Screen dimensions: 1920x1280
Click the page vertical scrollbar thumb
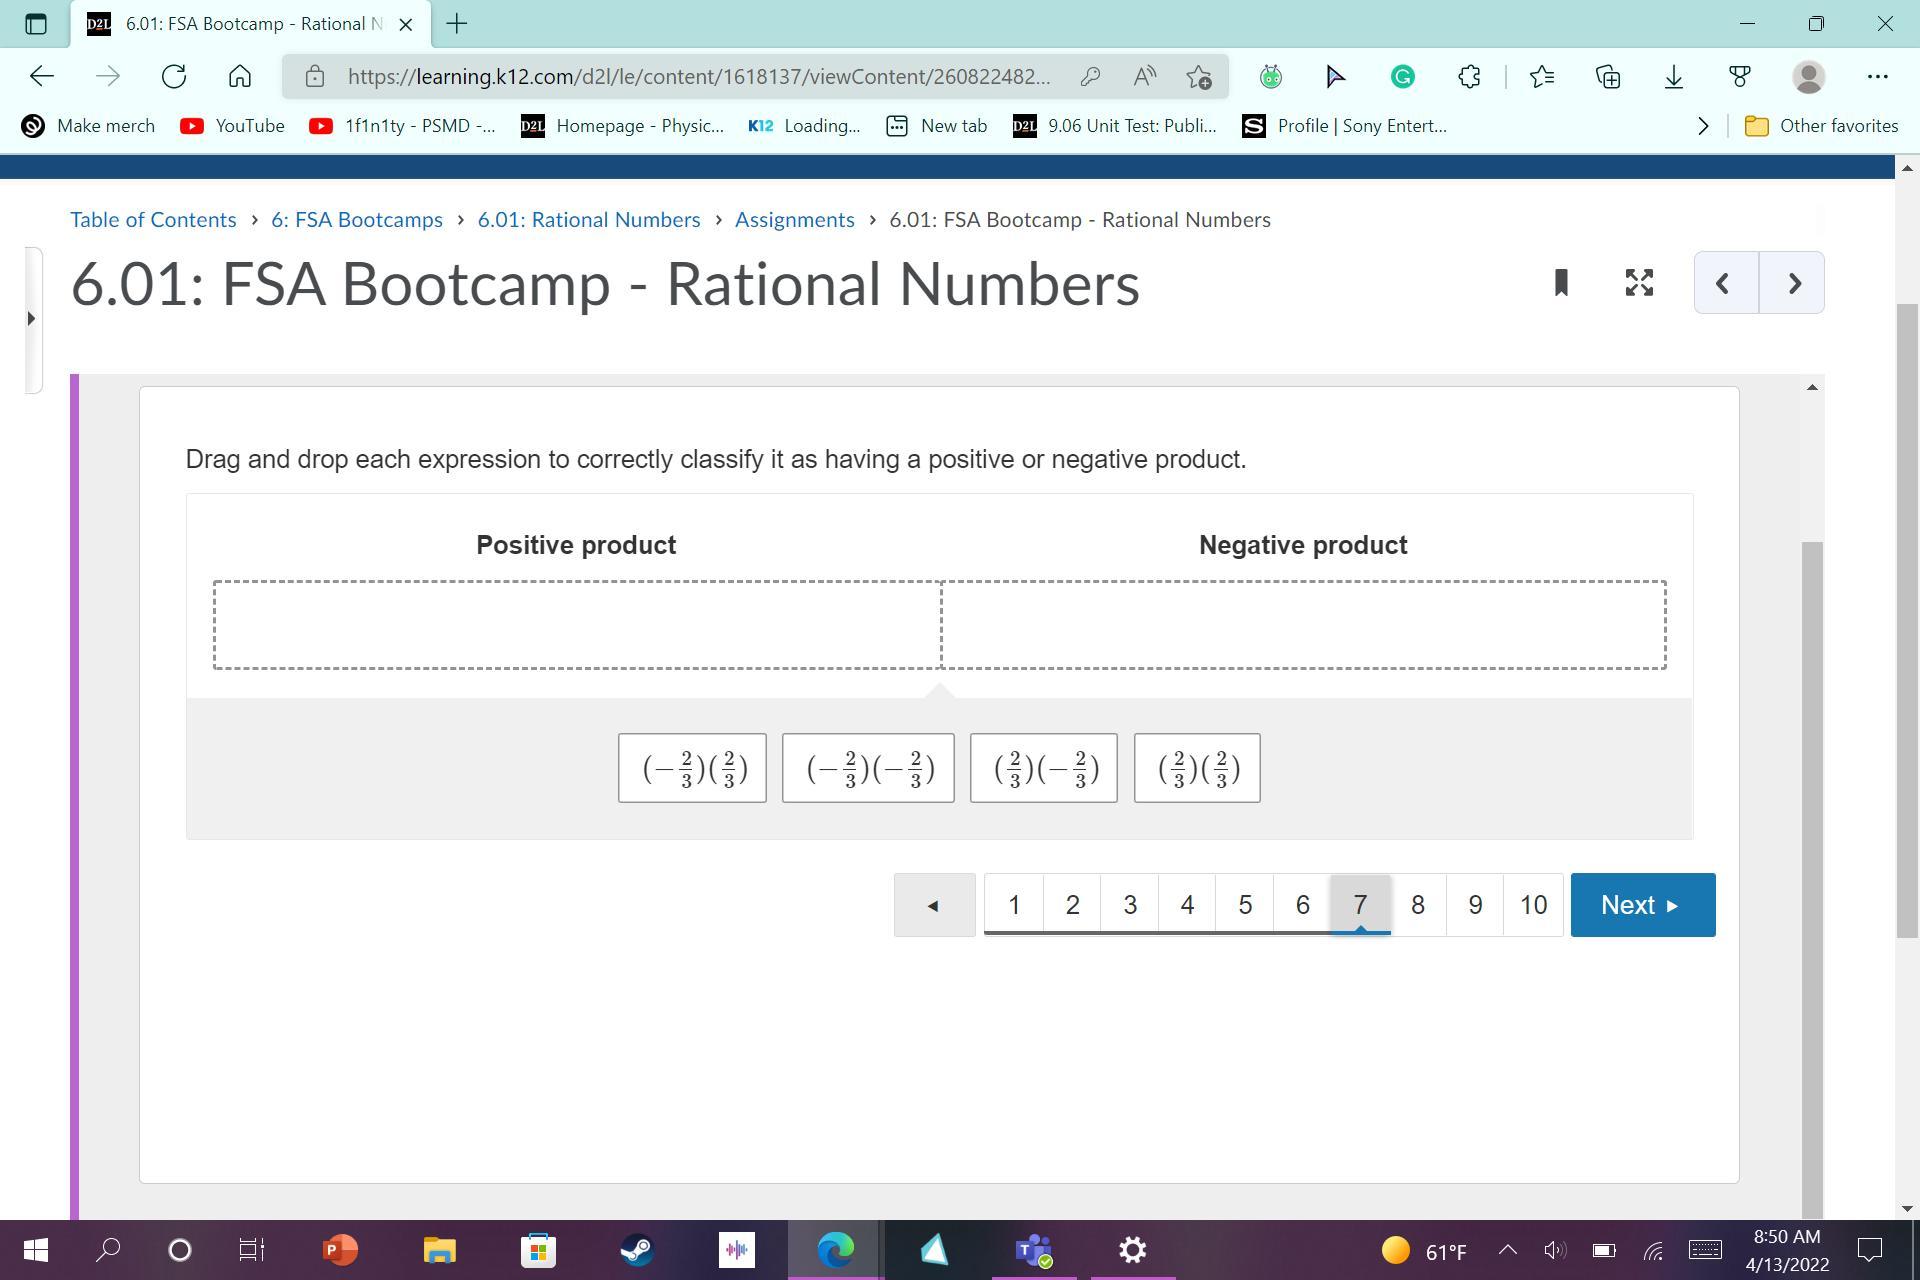coord(1907,620)
